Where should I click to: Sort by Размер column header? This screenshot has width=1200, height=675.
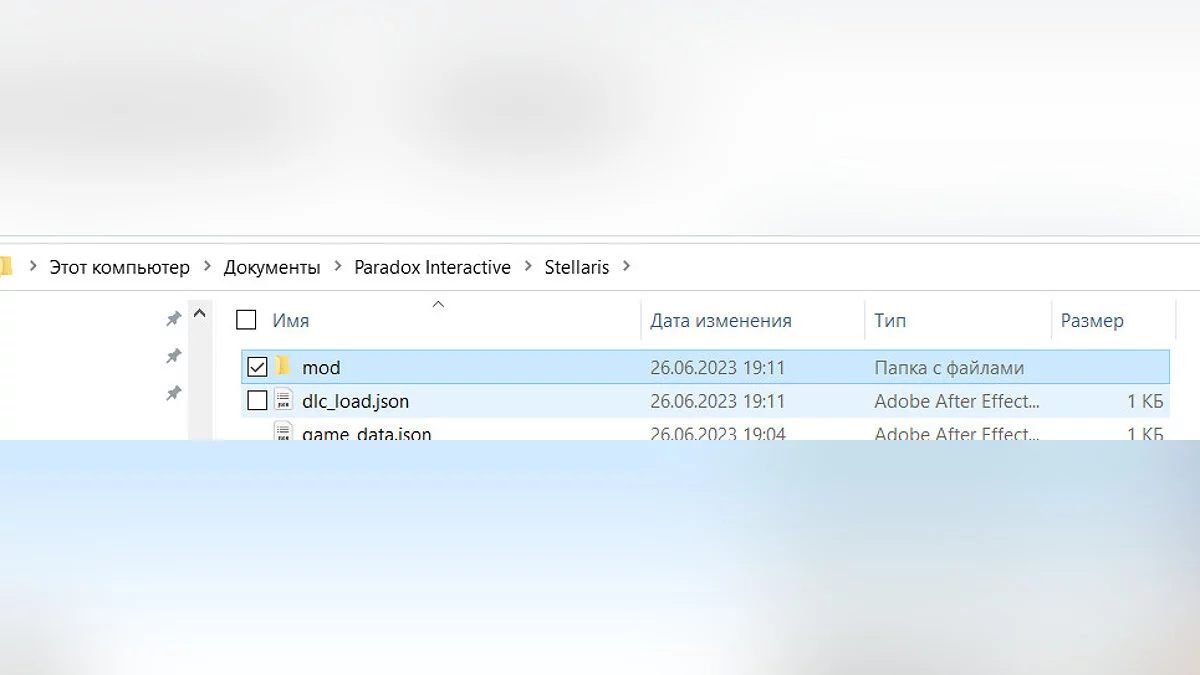pyautogui.click(x=1092, y=321)
